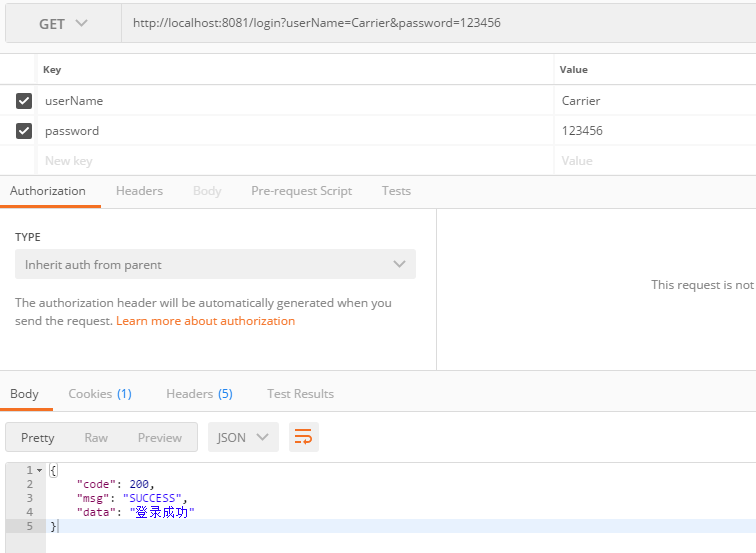The height and width of the screenshot is (553, 756).
Task: Click line number 5 in response gutter
Action: pyautogui.click(x=29, y=526)
